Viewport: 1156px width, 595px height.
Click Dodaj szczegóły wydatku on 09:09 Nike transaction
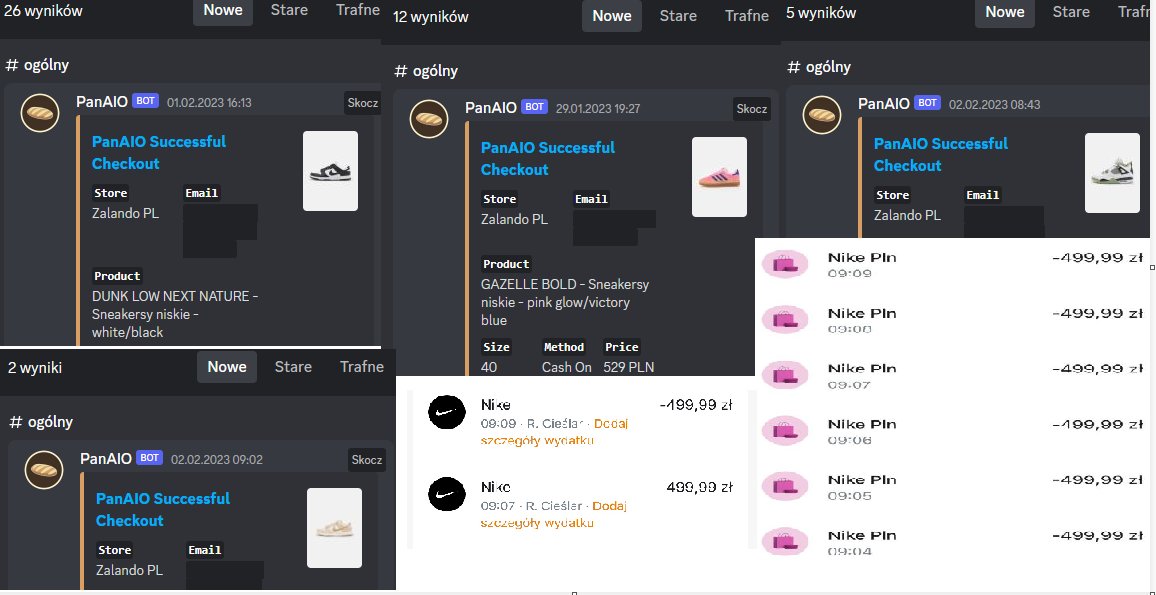tap(554, 433)
